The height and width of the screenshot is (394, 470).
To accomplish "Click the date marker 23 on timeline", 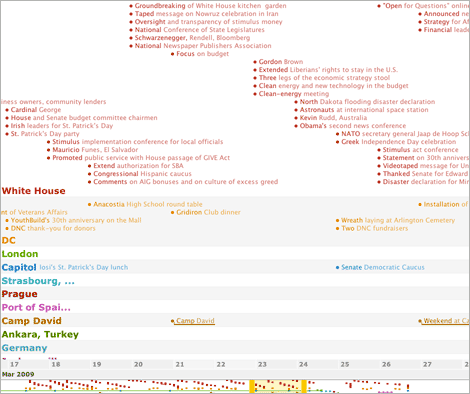I will point(262,364).
